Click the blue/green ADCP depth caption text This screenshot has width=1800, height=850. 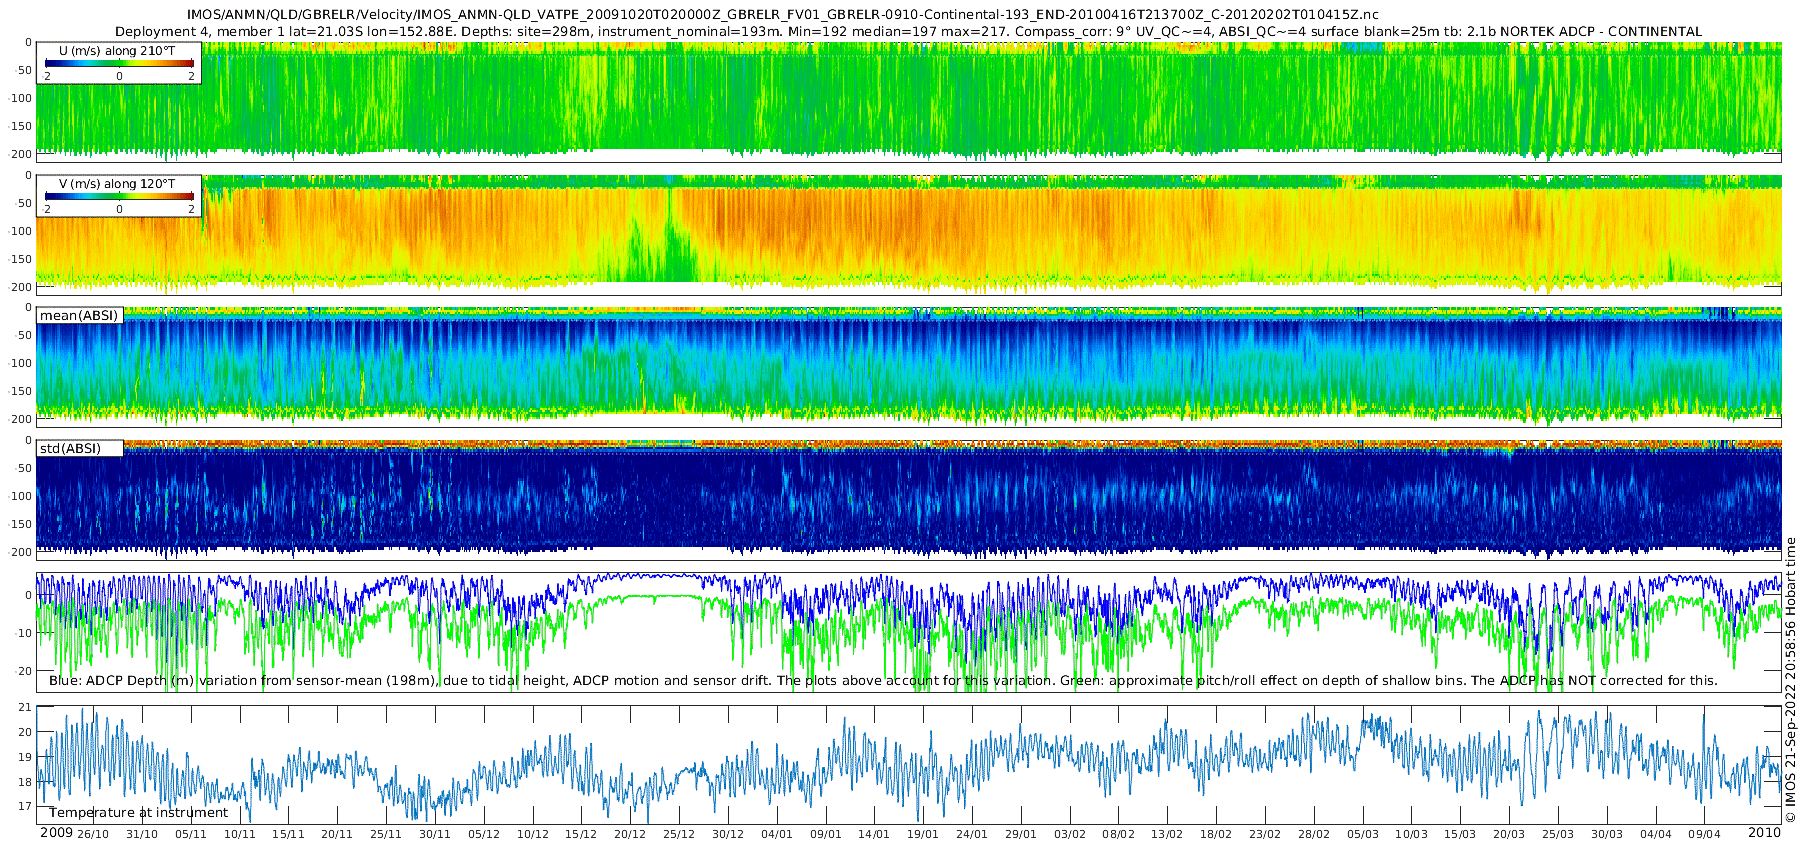pos(883,681)
